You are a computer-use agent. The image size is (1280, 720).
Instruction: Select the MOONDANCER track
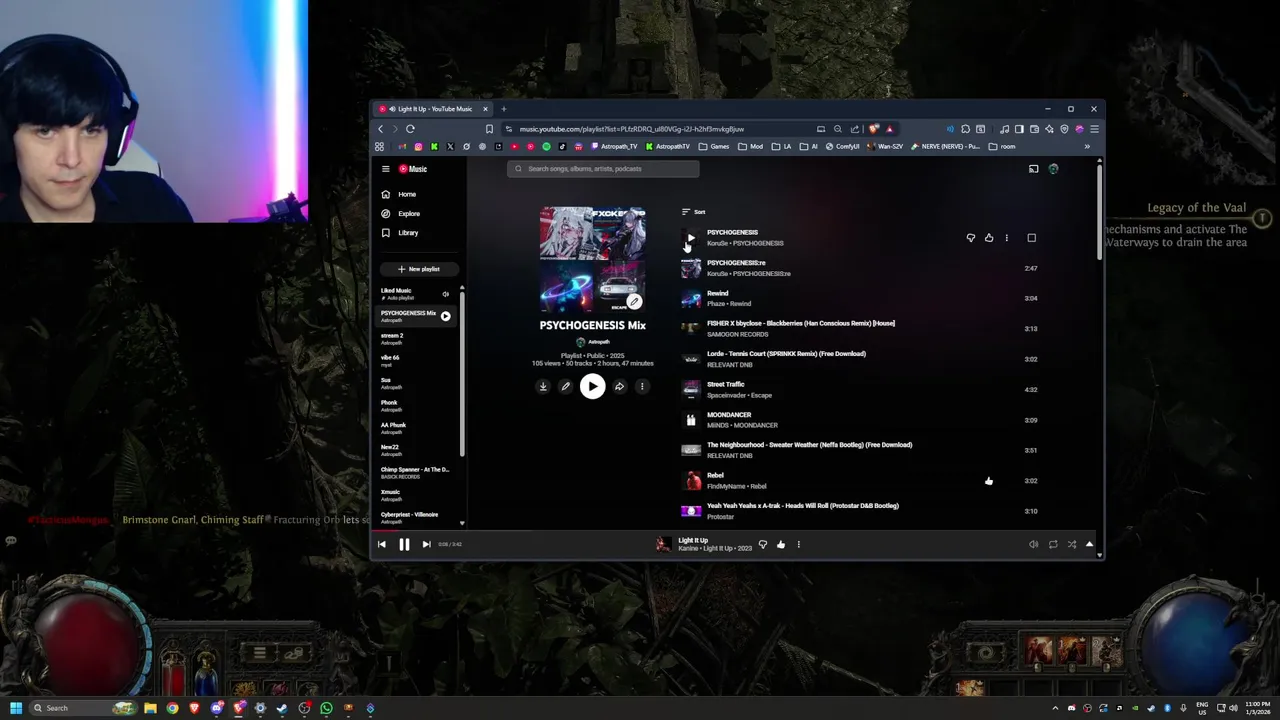(729, 414)
